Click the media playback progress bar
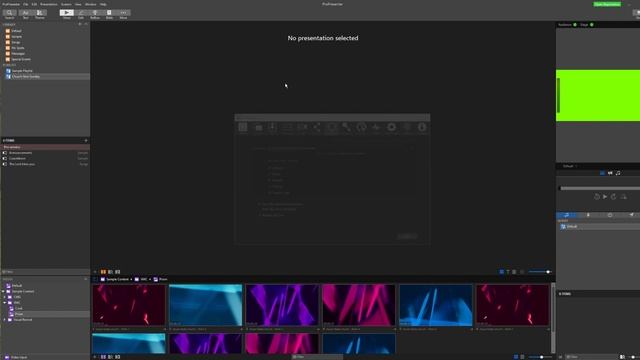This screenshot has width=640, height=360. tap(599, 188)
